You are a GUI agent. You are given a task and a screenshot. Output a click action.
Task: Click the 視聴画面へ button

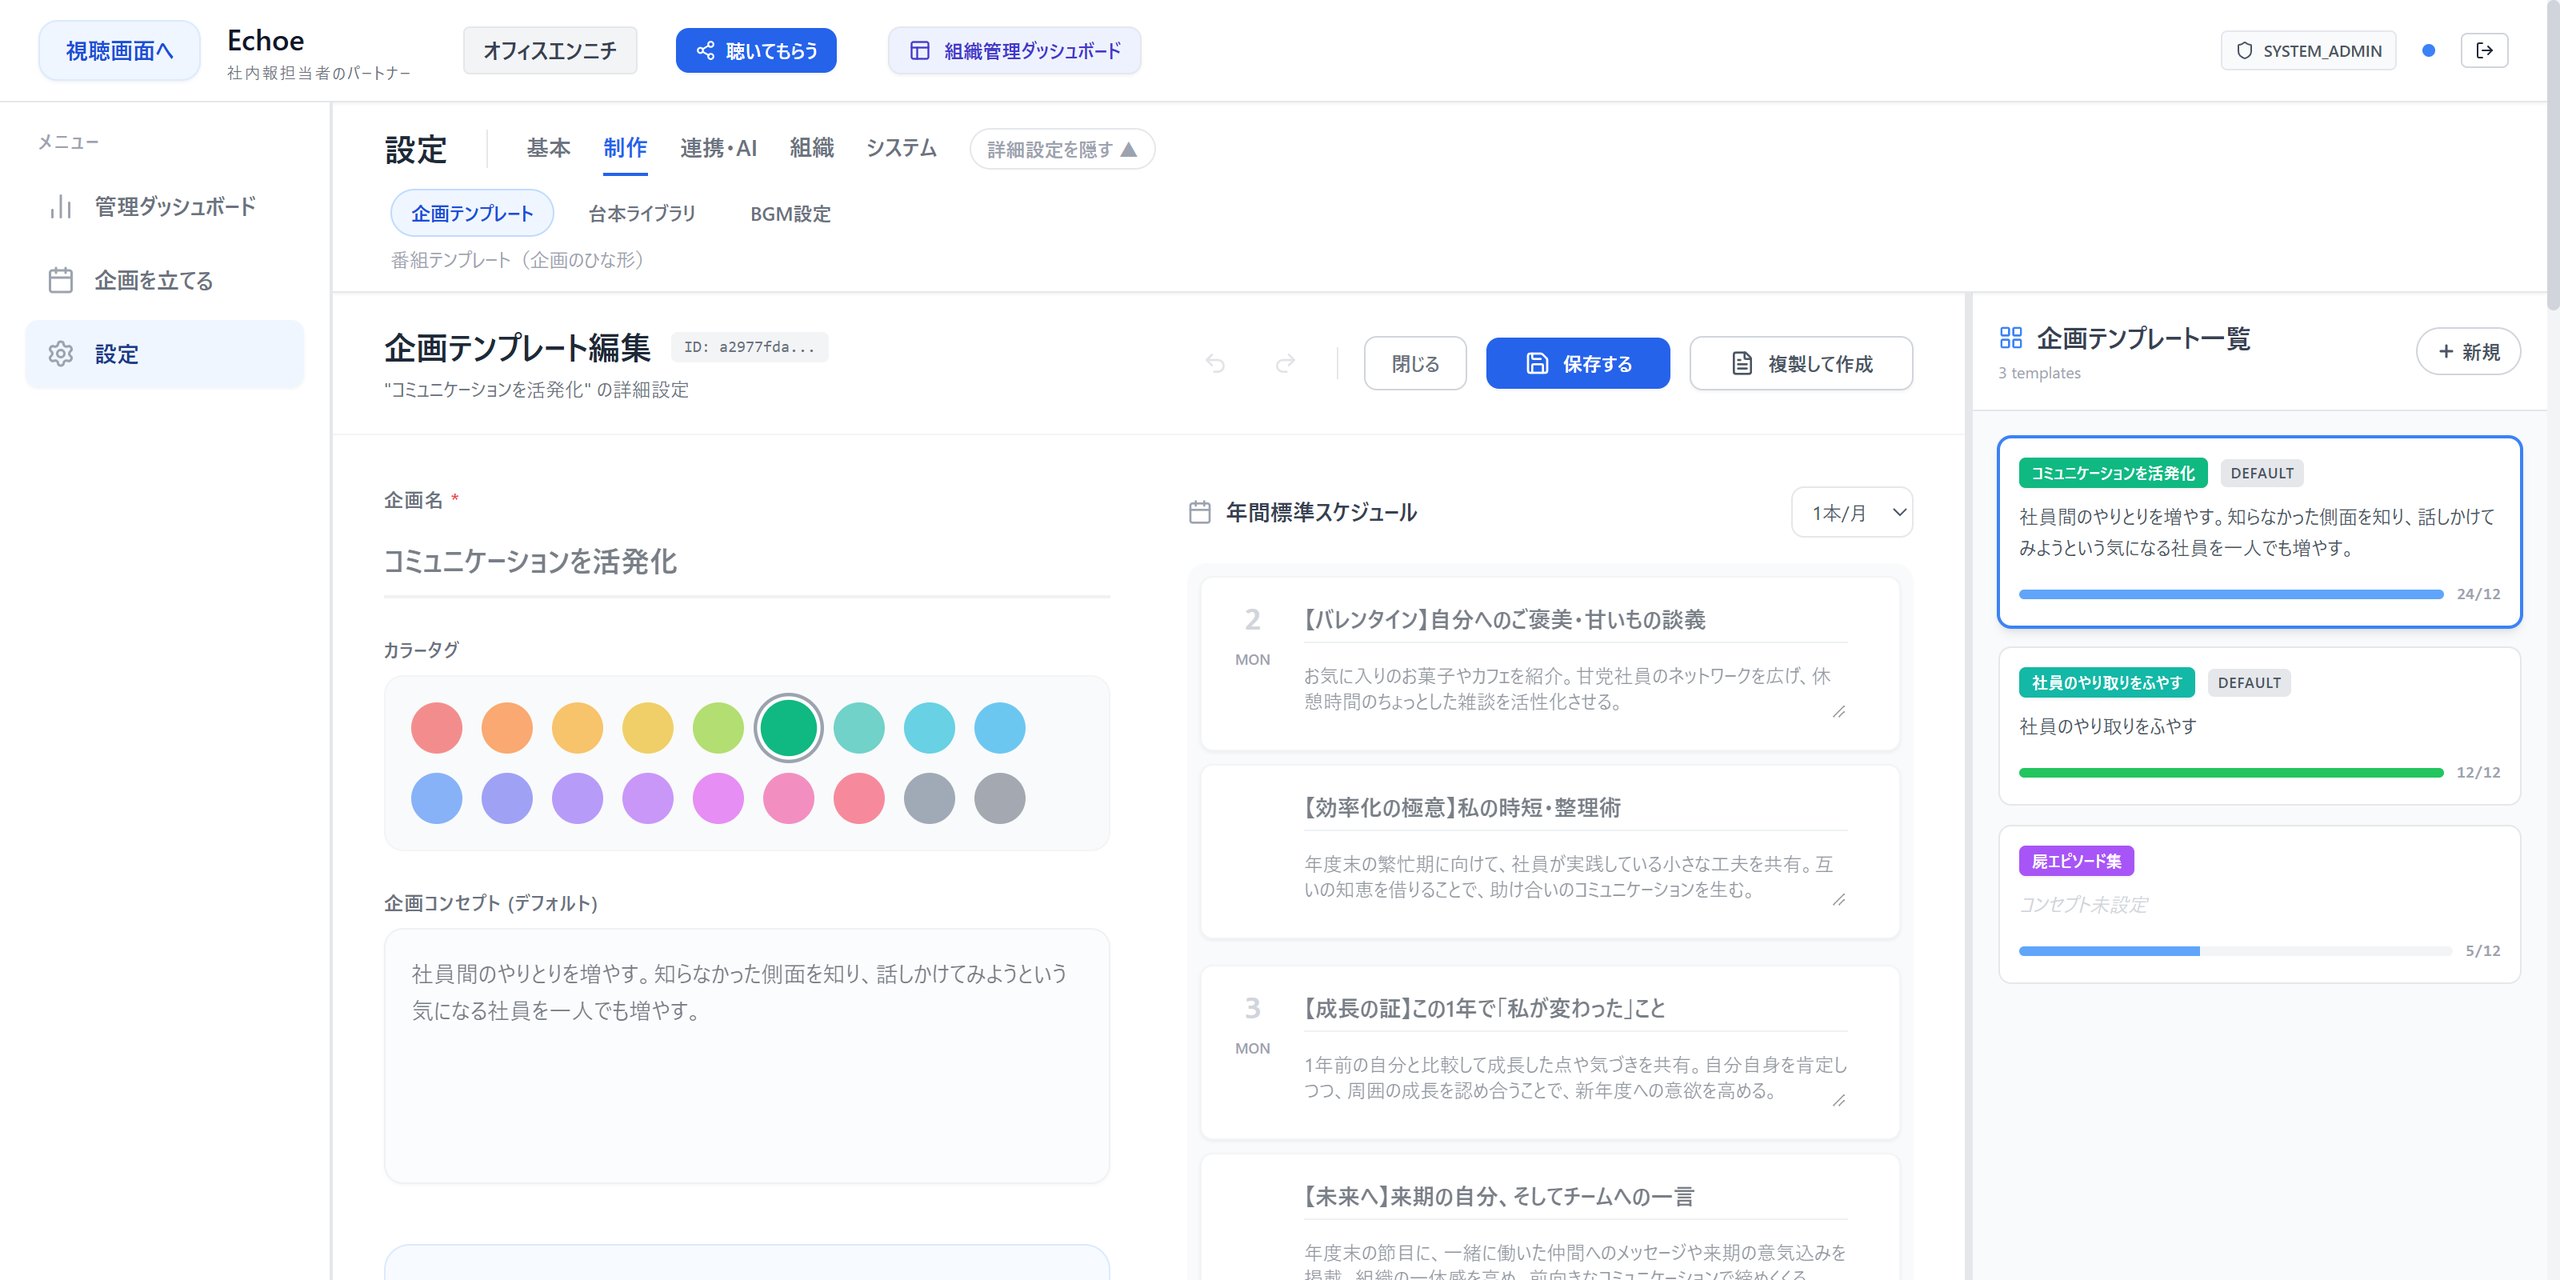[x=119, y=50]
